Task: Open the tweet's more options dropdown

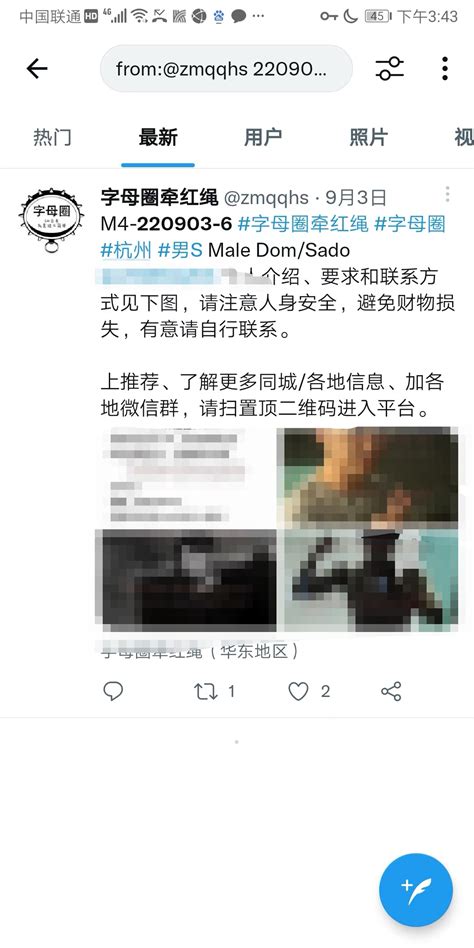Action: [447, 194]
